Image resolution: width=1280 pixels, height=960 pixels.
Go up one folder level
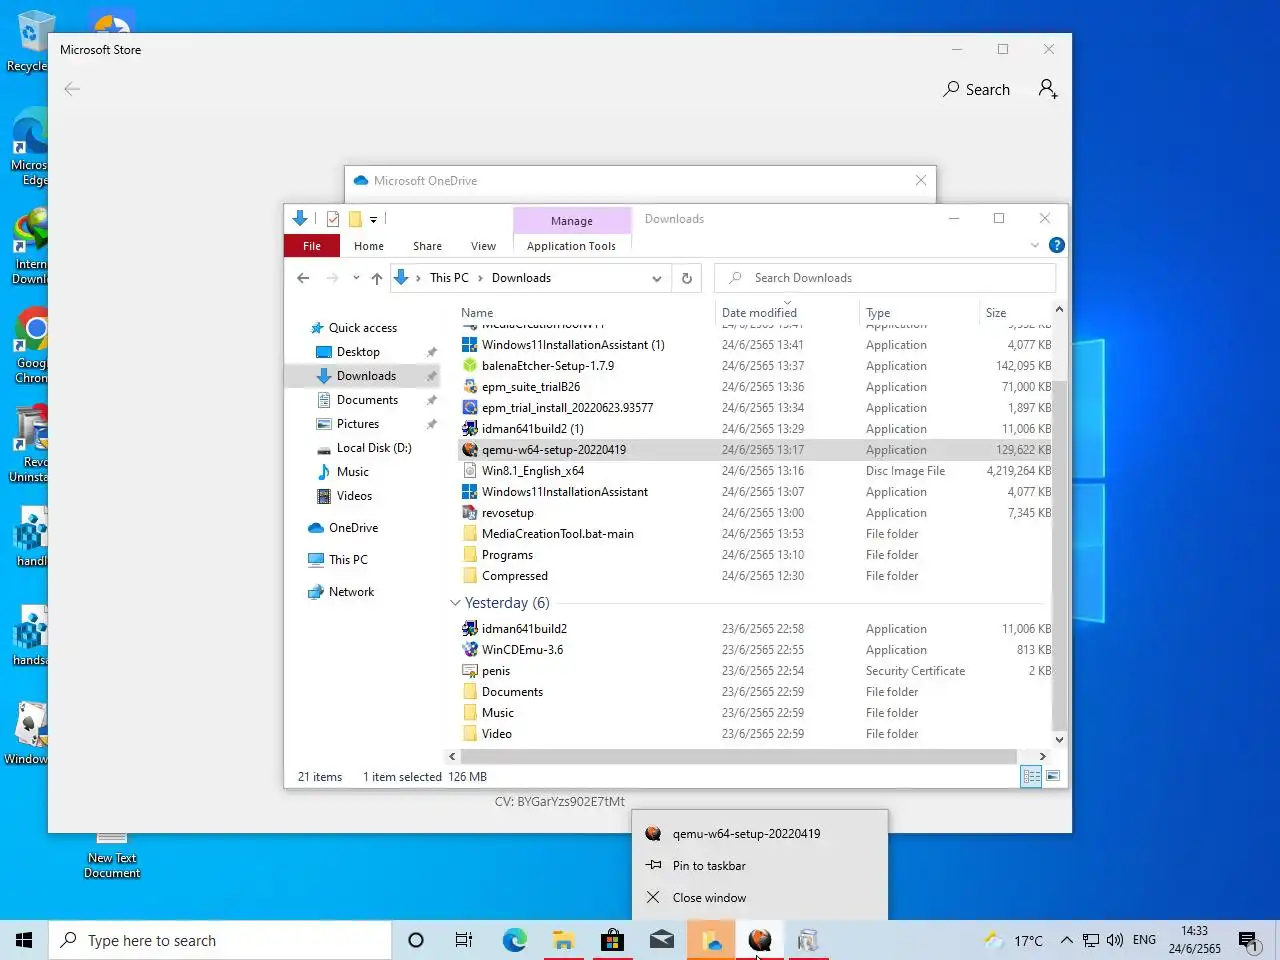coord(376,278)
